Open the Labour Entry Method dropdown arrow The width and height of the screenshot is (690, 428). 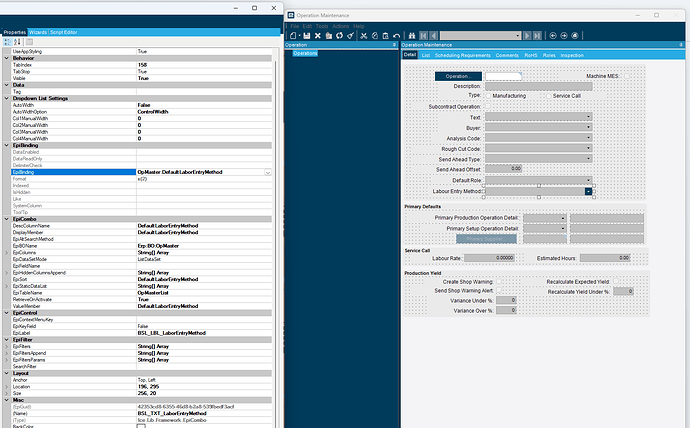[x=588, y=191]
